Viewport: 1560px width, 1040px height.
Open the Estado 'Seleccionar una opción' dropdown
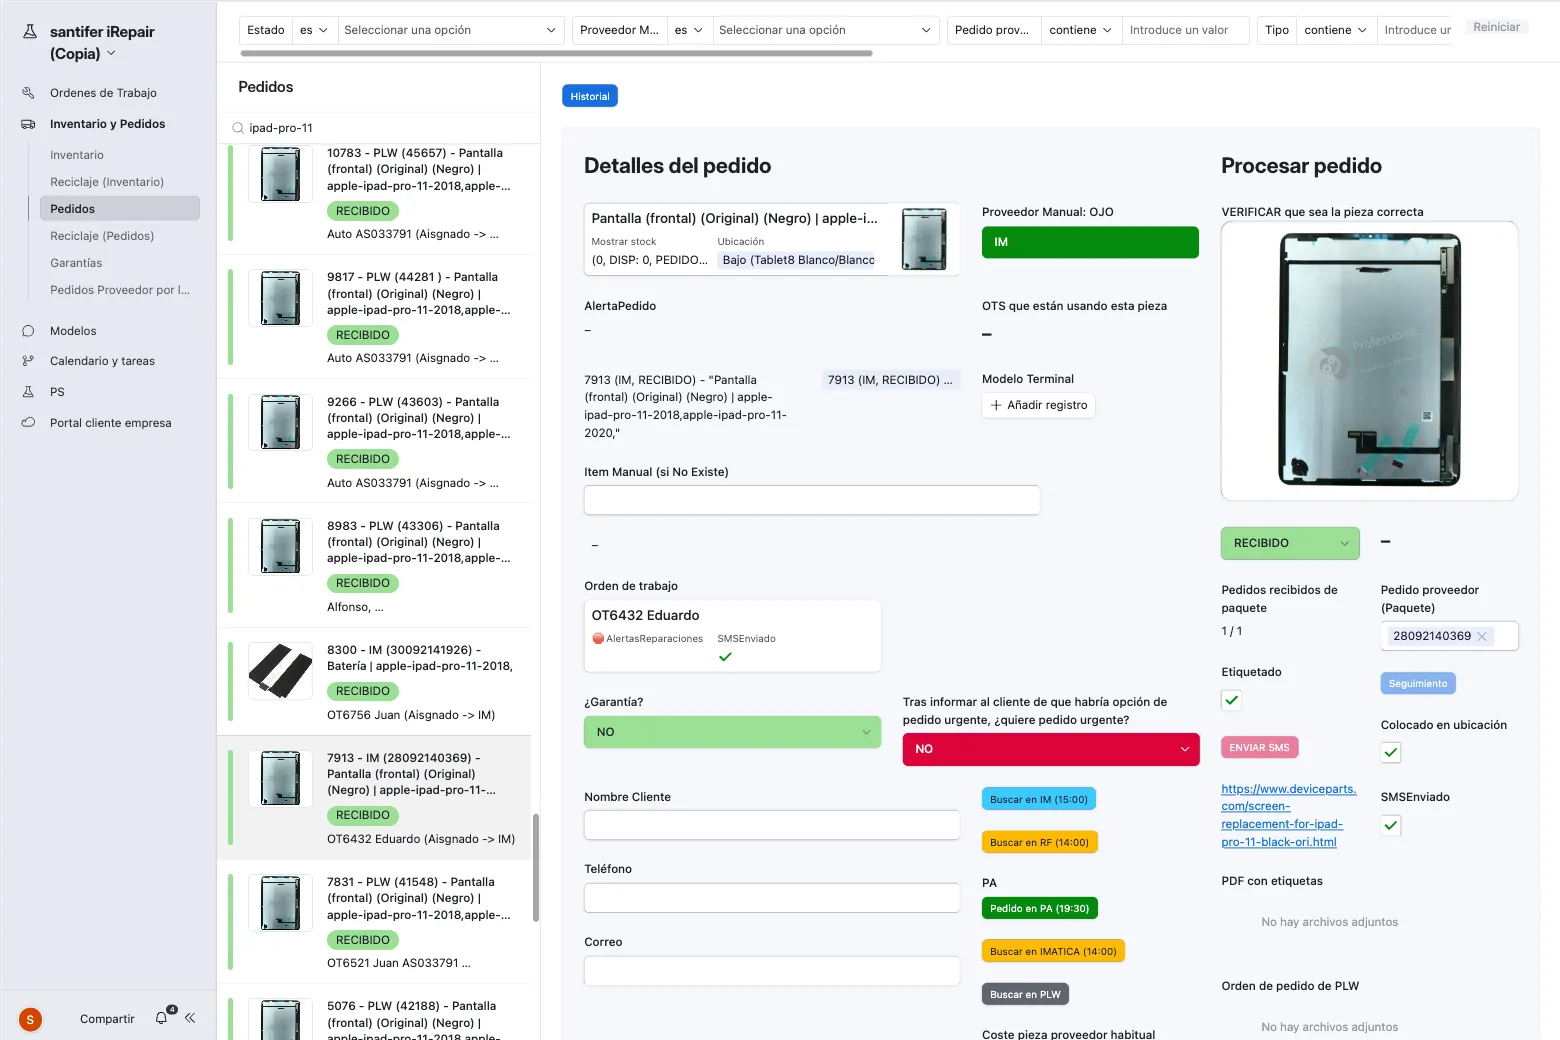[450, 30]
